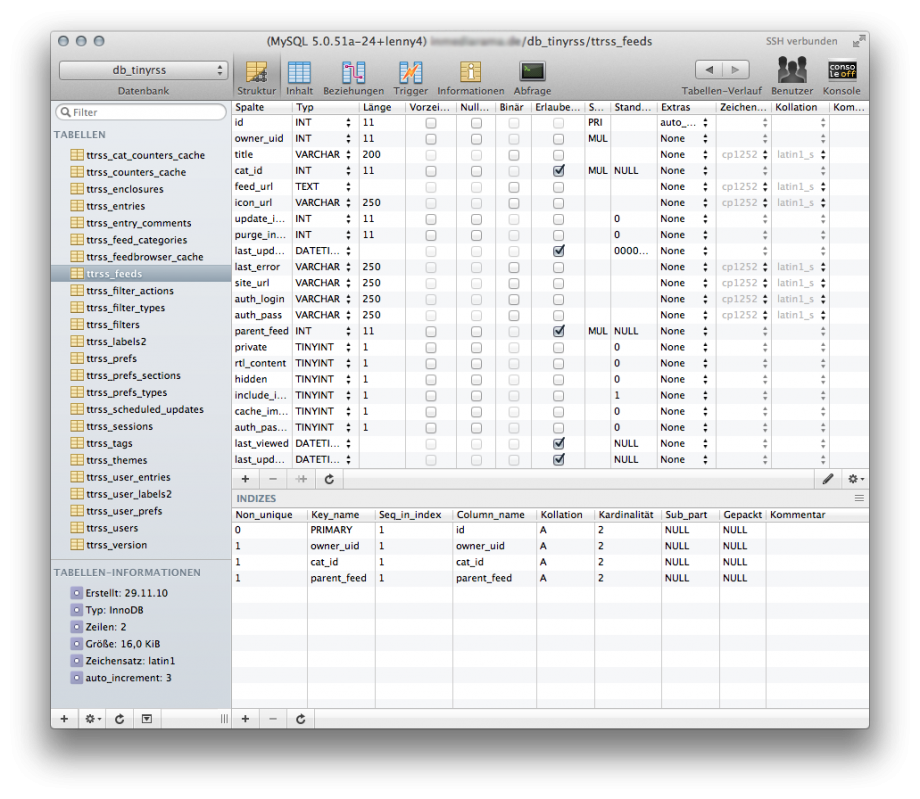Duplicate the selected field

click(301, 479)
